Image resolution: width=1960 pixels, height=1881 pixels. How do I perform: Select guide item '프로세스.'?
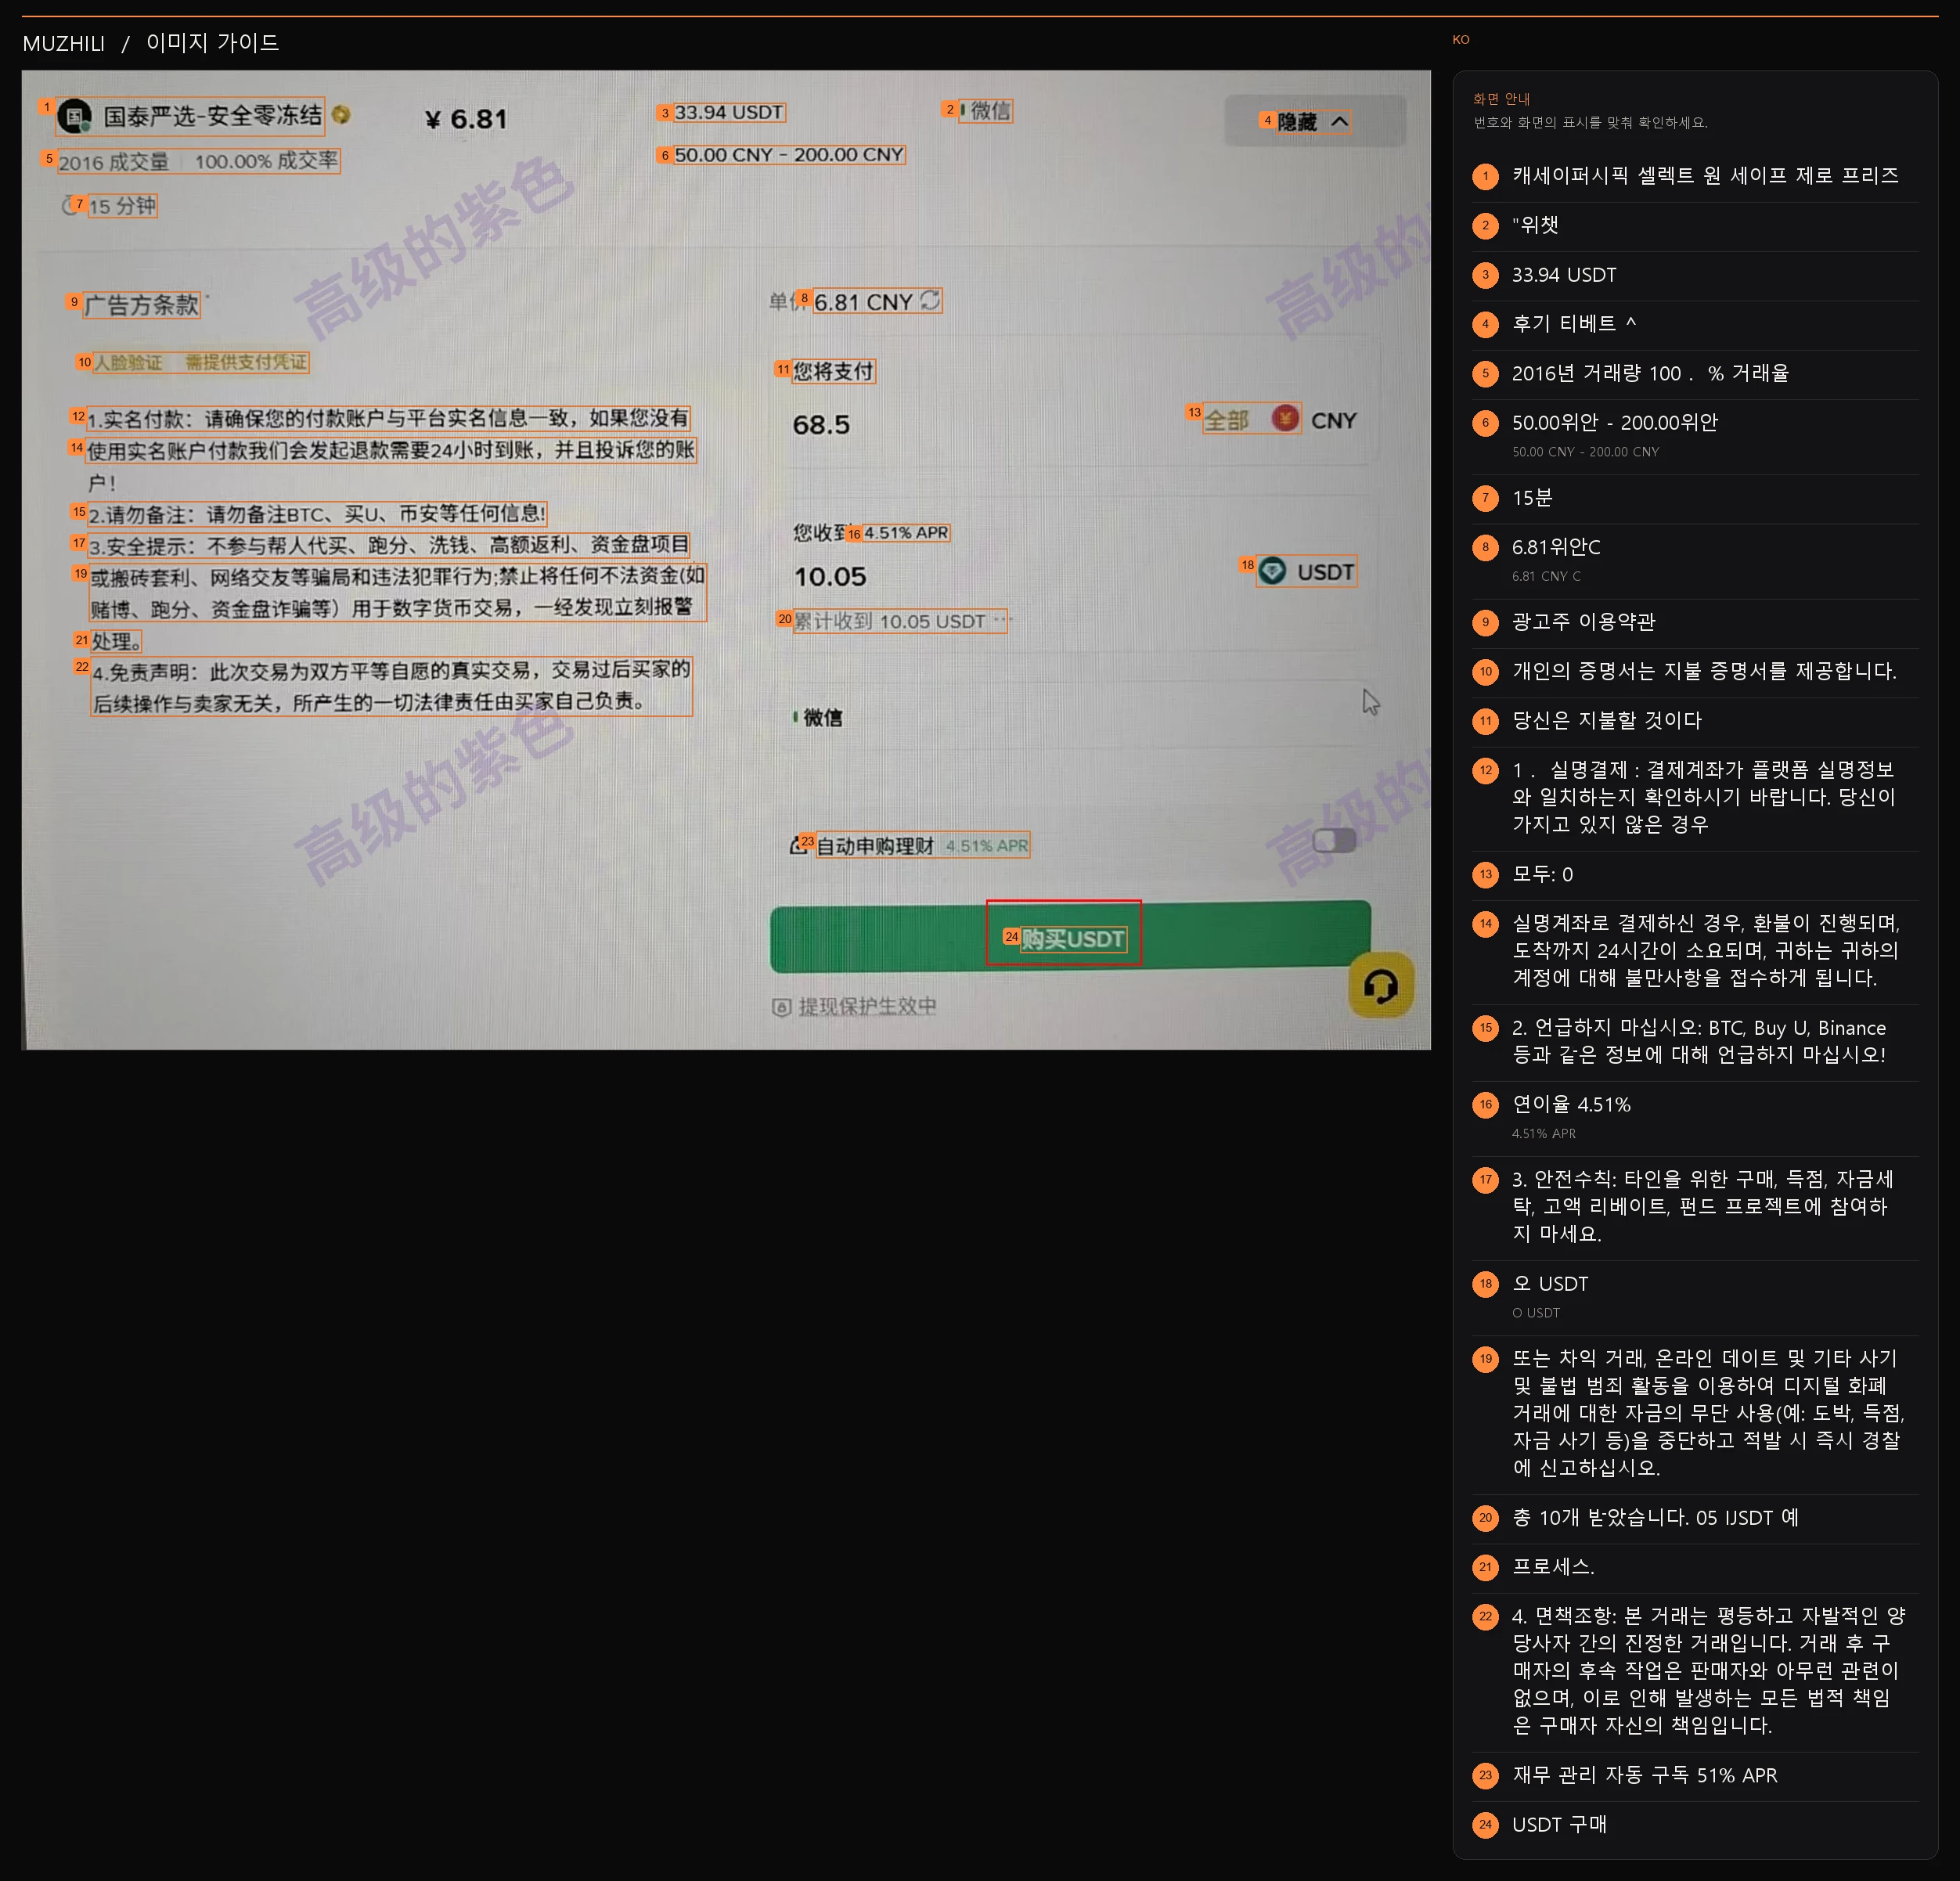pos(1695,1567)
